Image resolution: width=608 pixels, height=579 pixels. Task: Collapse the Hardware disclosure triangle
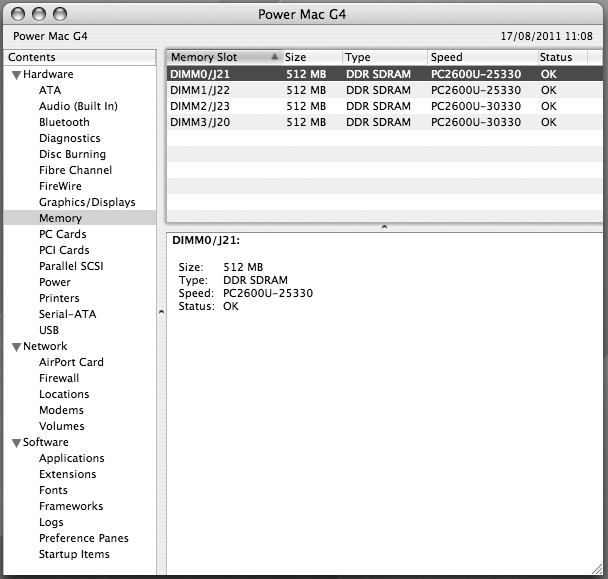click(16, 75)
